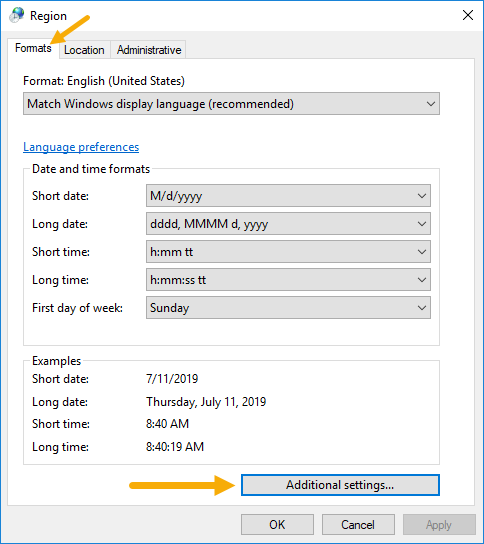Open the Short time format combo box
This screenshot has width=484, height=544.
click(x=288, y=252)
